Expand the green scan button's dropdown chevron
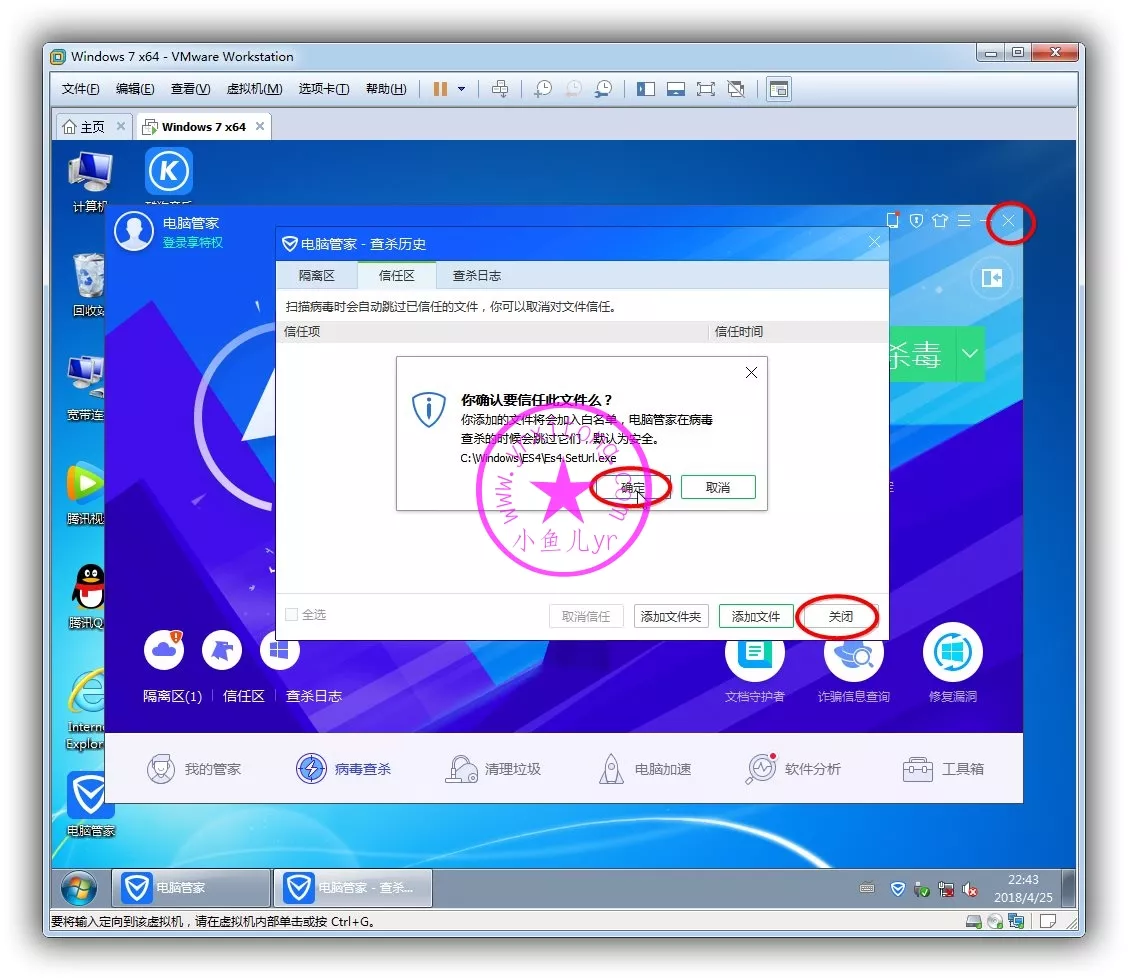Viewport: 1128px width, 980px height. pyautogui.click(x=970, y=354)
